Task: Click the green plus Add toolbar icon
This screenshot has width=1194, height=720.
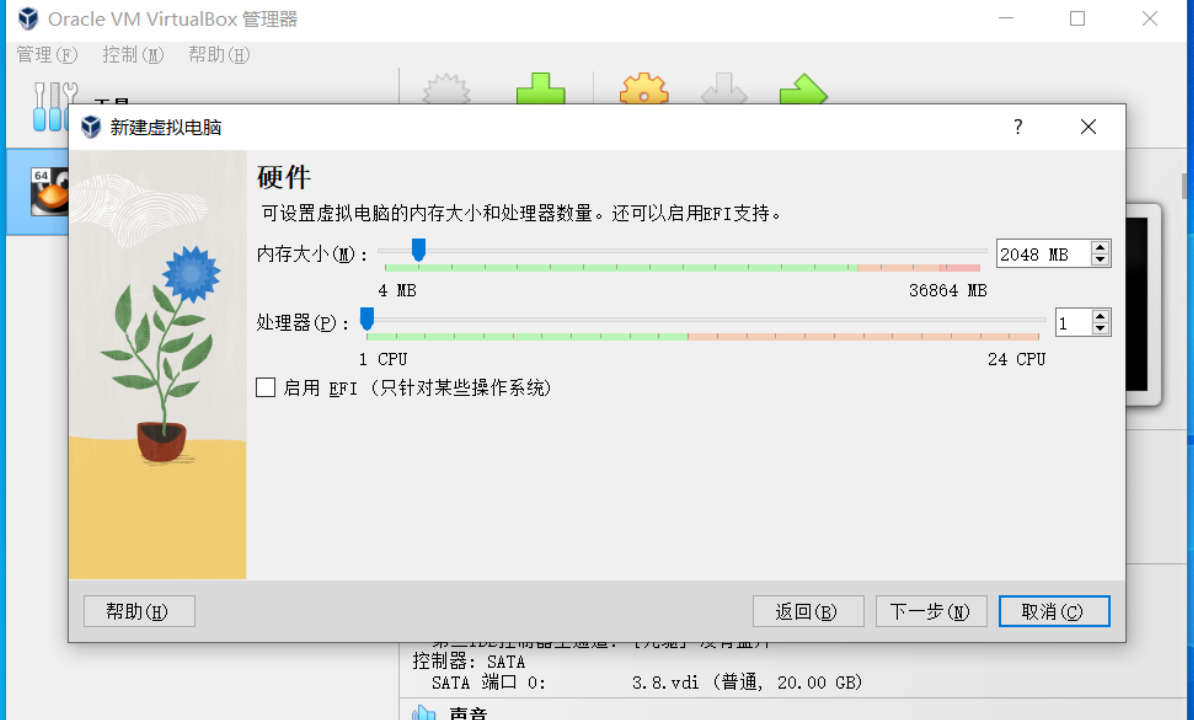Action: 541,89
